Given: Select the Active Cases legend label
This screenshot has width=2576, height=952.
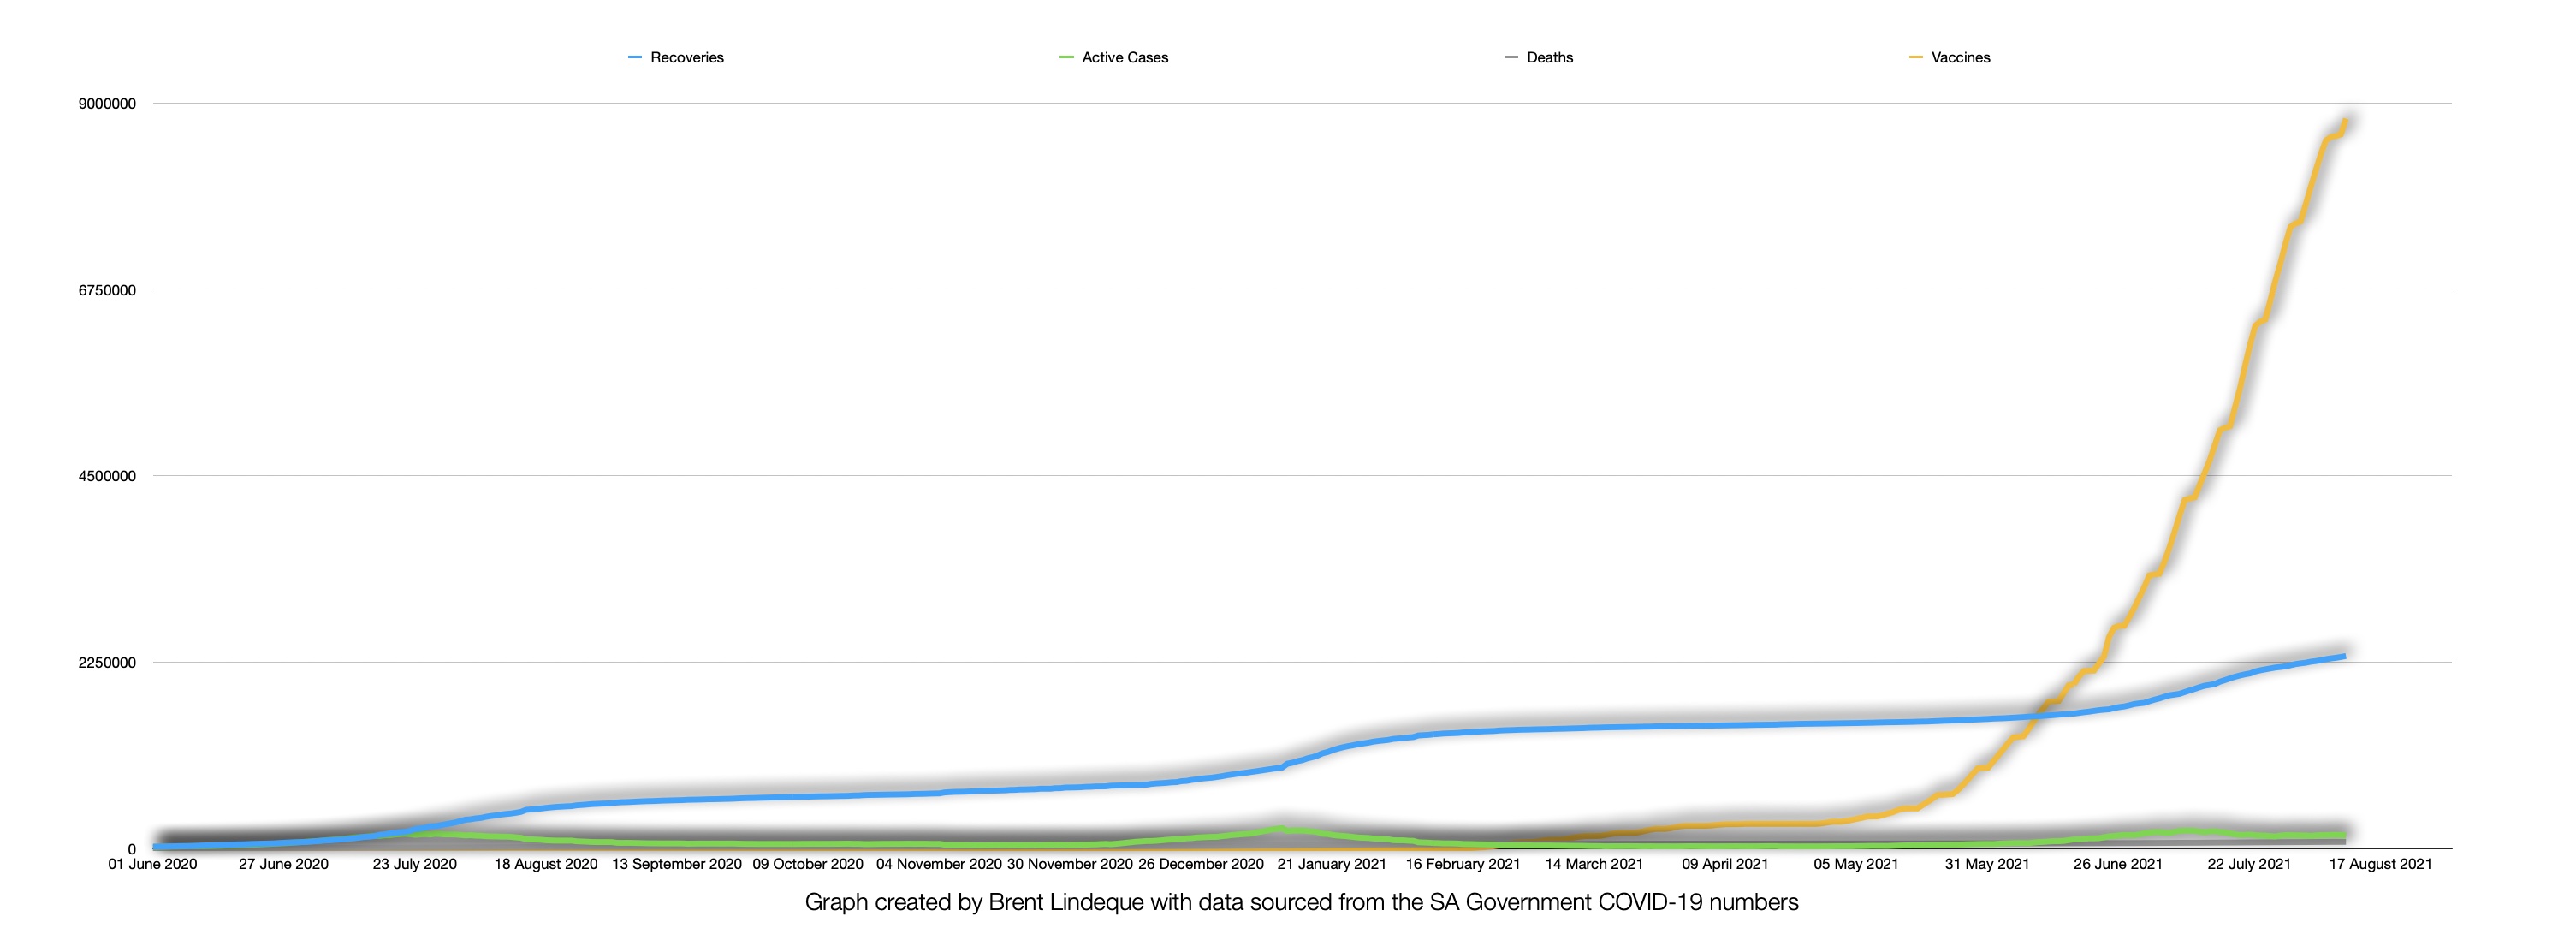Looking at the screenshot, I should [x=1124, y=58].
